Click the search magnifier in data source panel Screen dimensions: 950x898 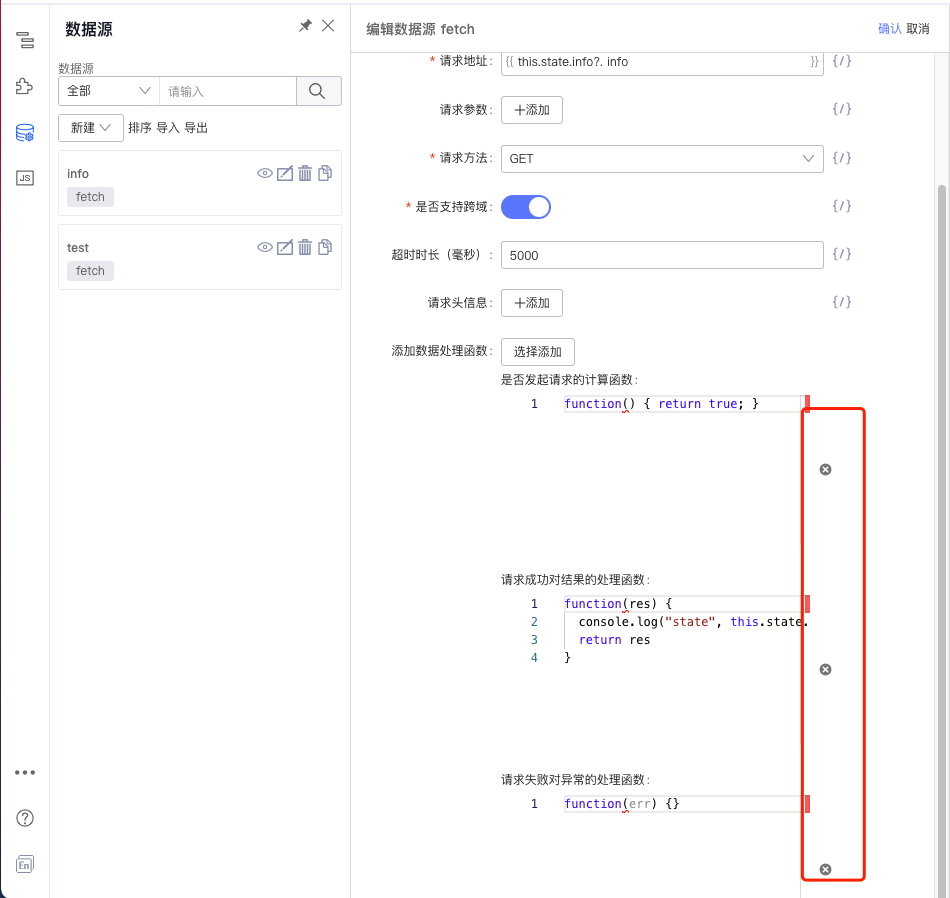[318, 90]
